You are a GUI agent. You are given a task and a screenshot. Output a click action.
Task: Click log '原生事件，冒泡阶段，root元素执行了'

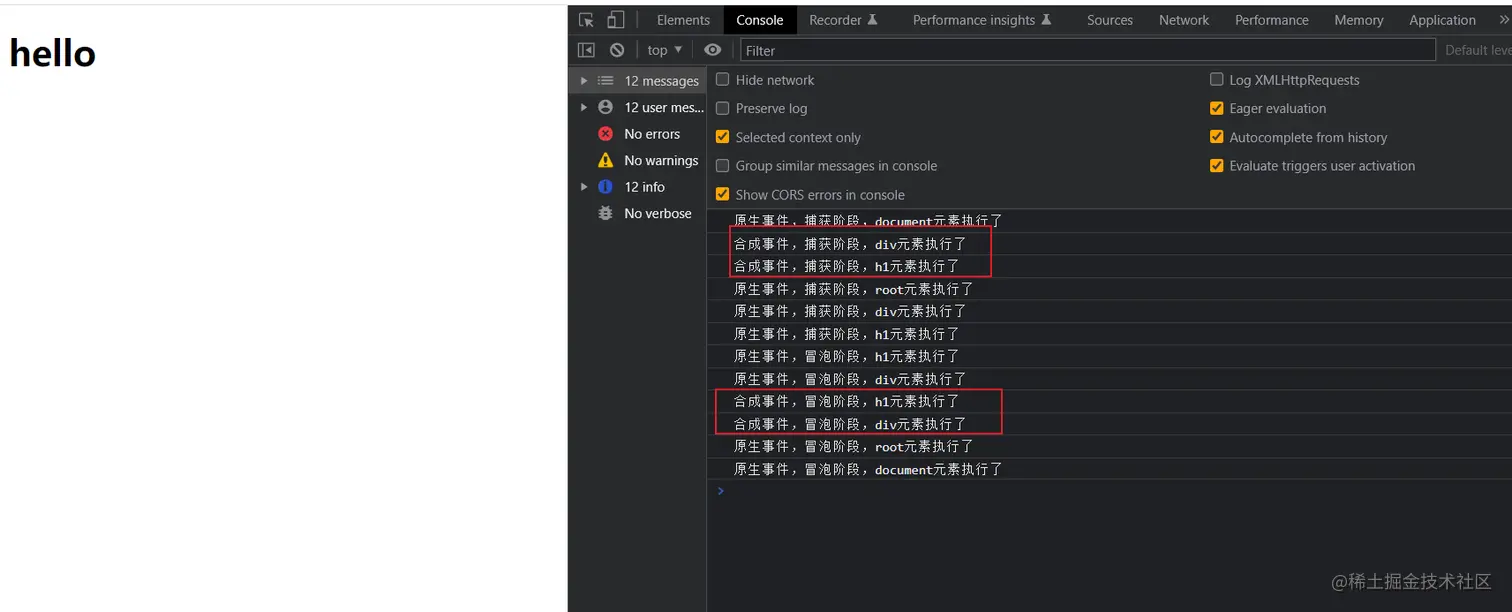(854, 446)
